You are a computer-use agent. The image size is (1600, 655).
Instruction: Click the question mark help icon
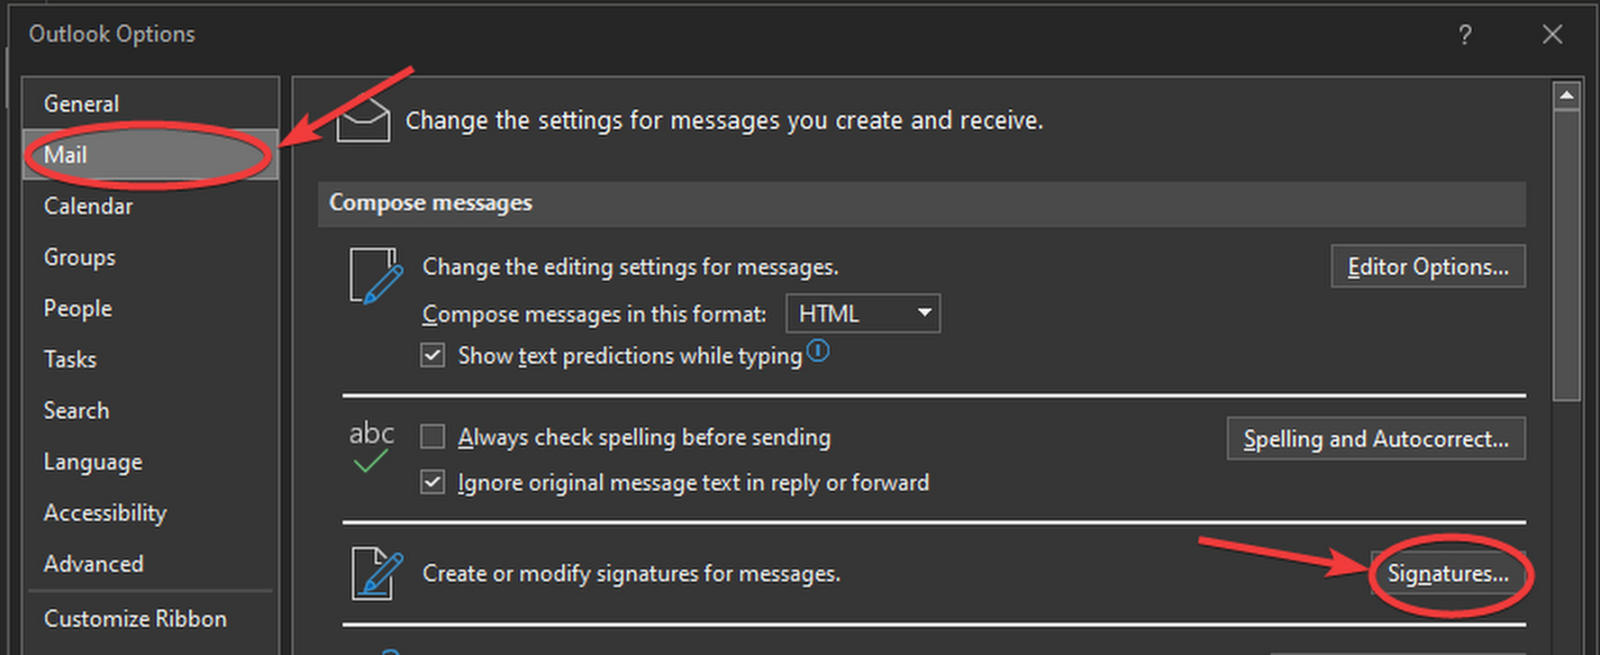point(1465,35)
